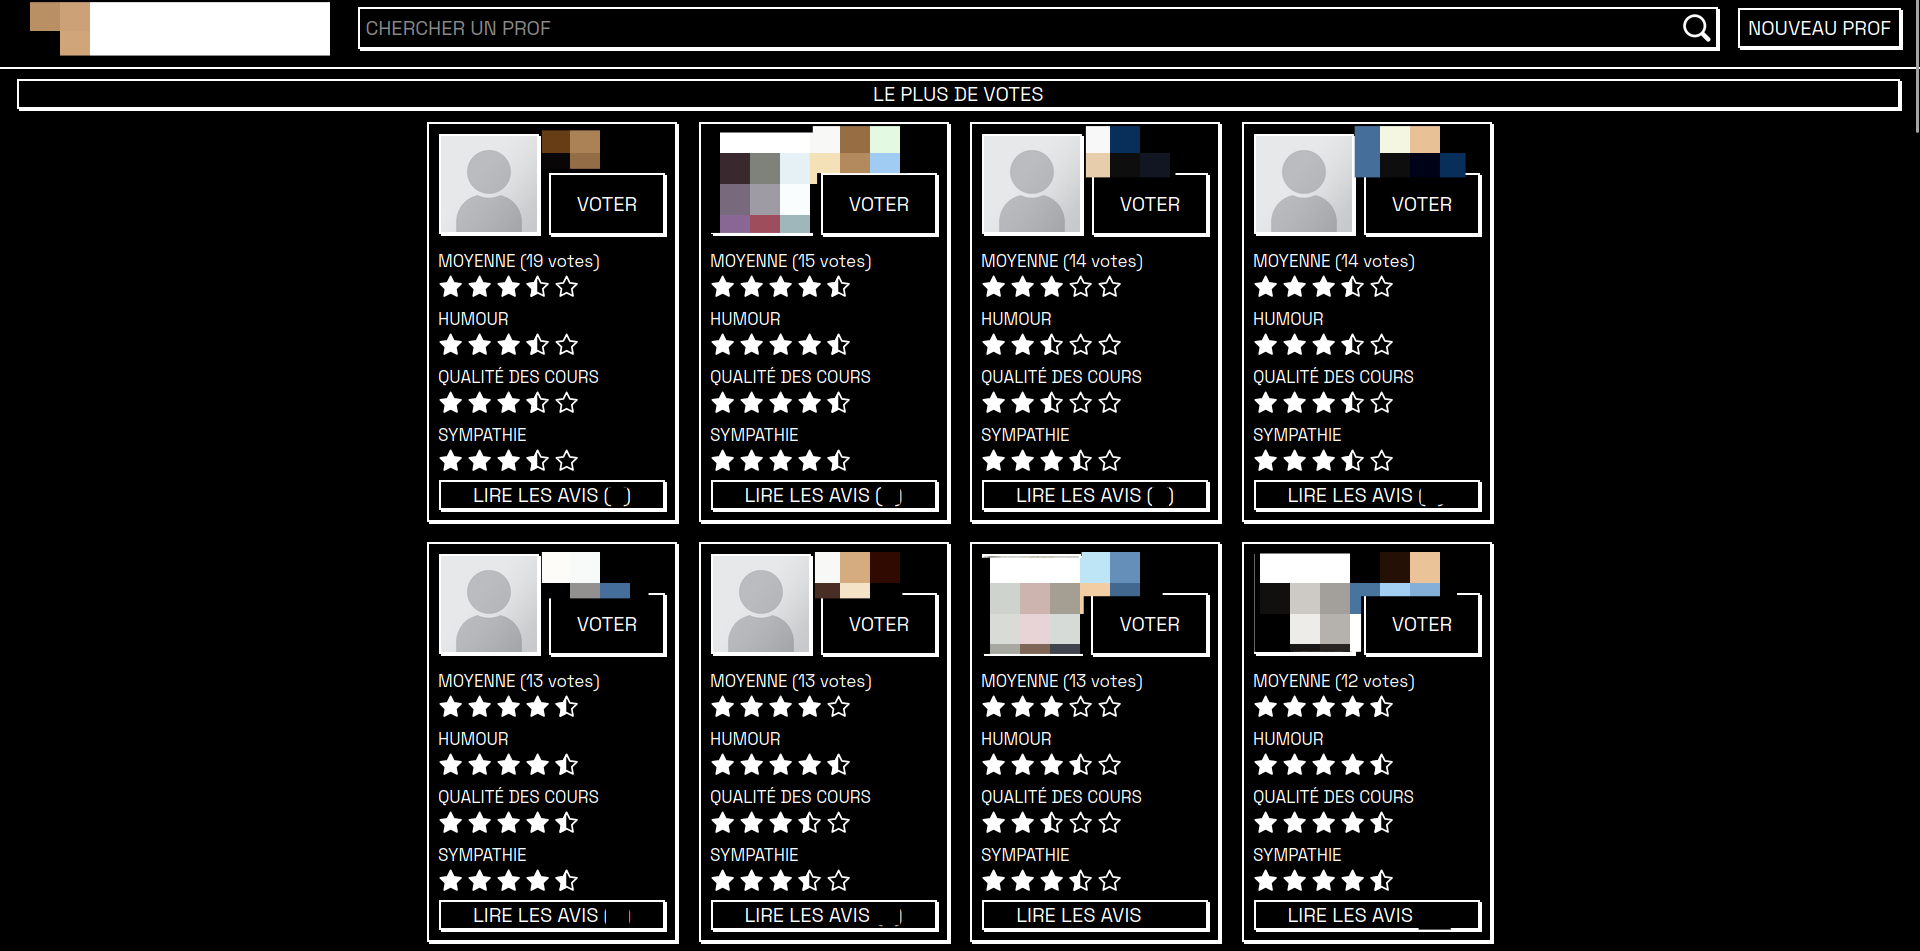1920x951 pixels.
Task: Select the Le Plus de Votes bar
Action: click(958, 94)
